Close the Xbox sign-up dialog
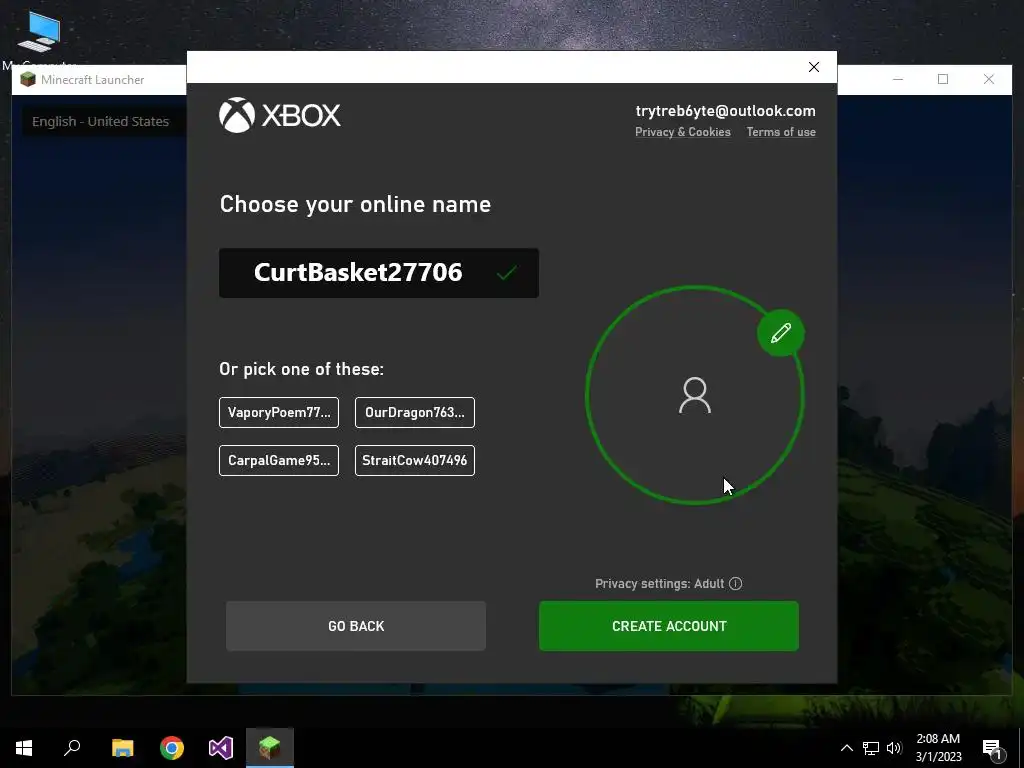Image resolution: width=1024 pixels, height=768 pixels. click(x=814, y=67)
